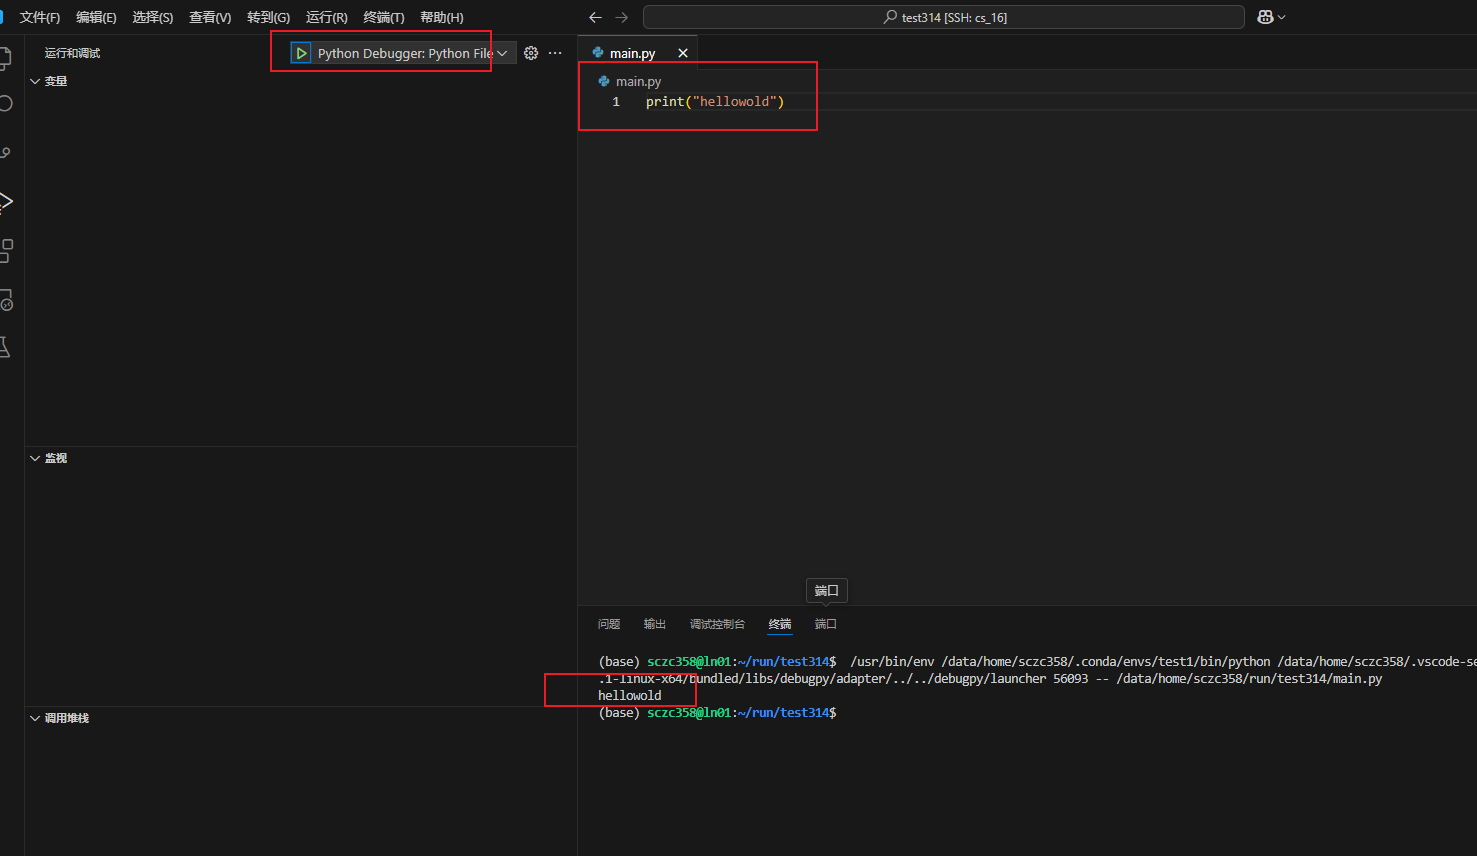This screenshot has height=856, width=1477.
Task: Click the print("hellowold") code line
Action: (715, 102)
